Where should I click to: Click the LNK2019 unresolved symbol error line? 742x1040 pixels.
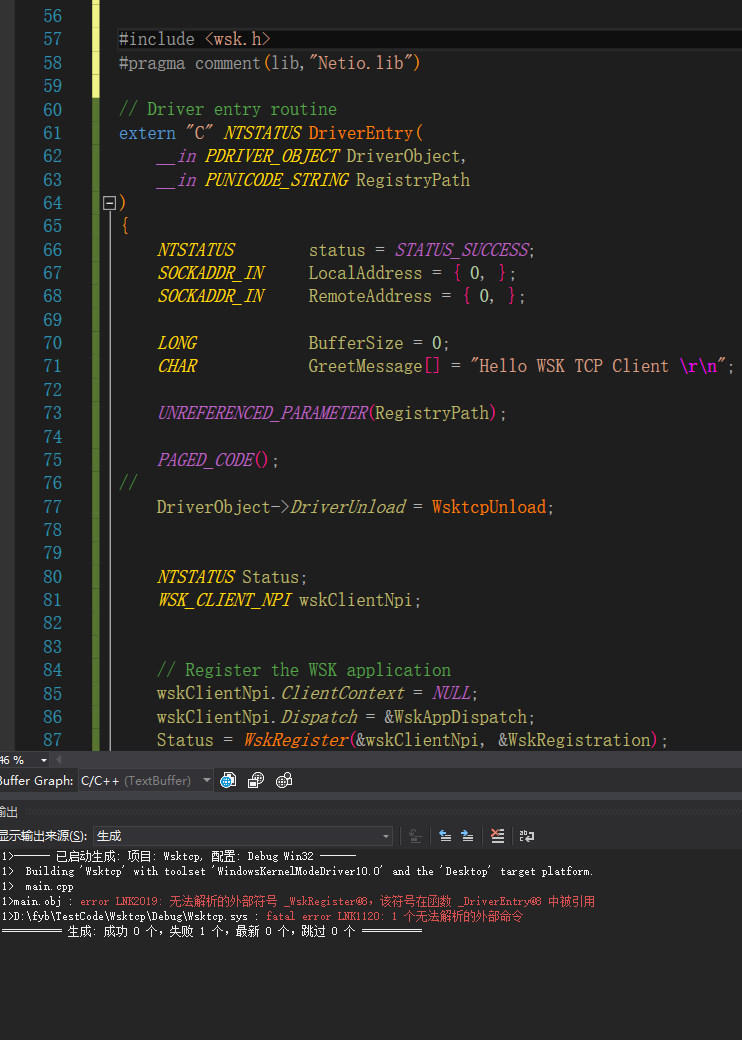298,901
